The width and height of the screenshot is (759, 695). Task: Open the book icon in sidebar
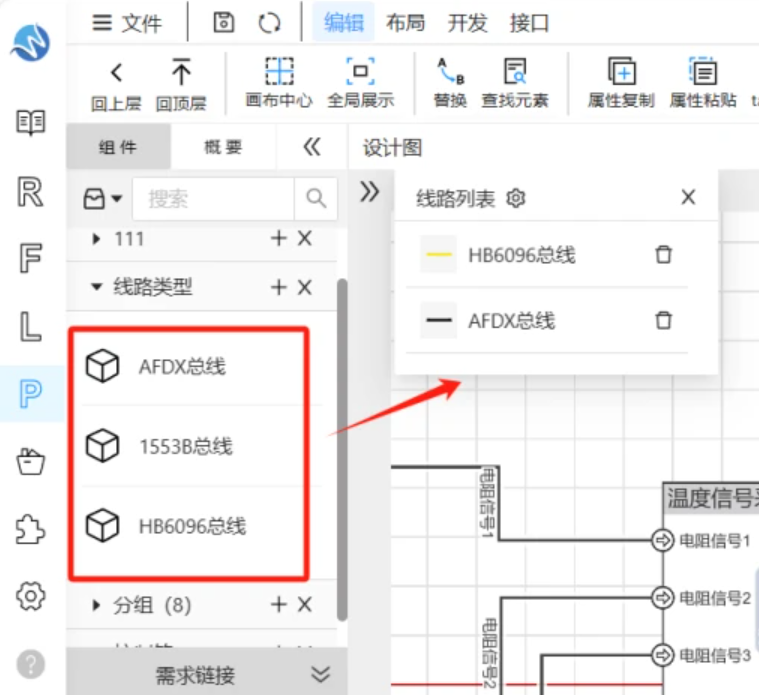31,122
